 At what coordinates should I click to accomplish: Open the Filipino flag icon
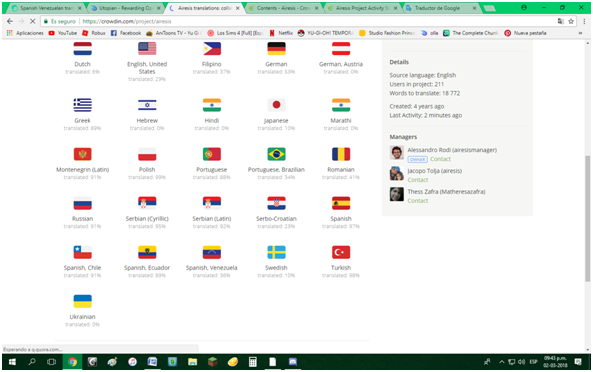[x=212, y=49]
